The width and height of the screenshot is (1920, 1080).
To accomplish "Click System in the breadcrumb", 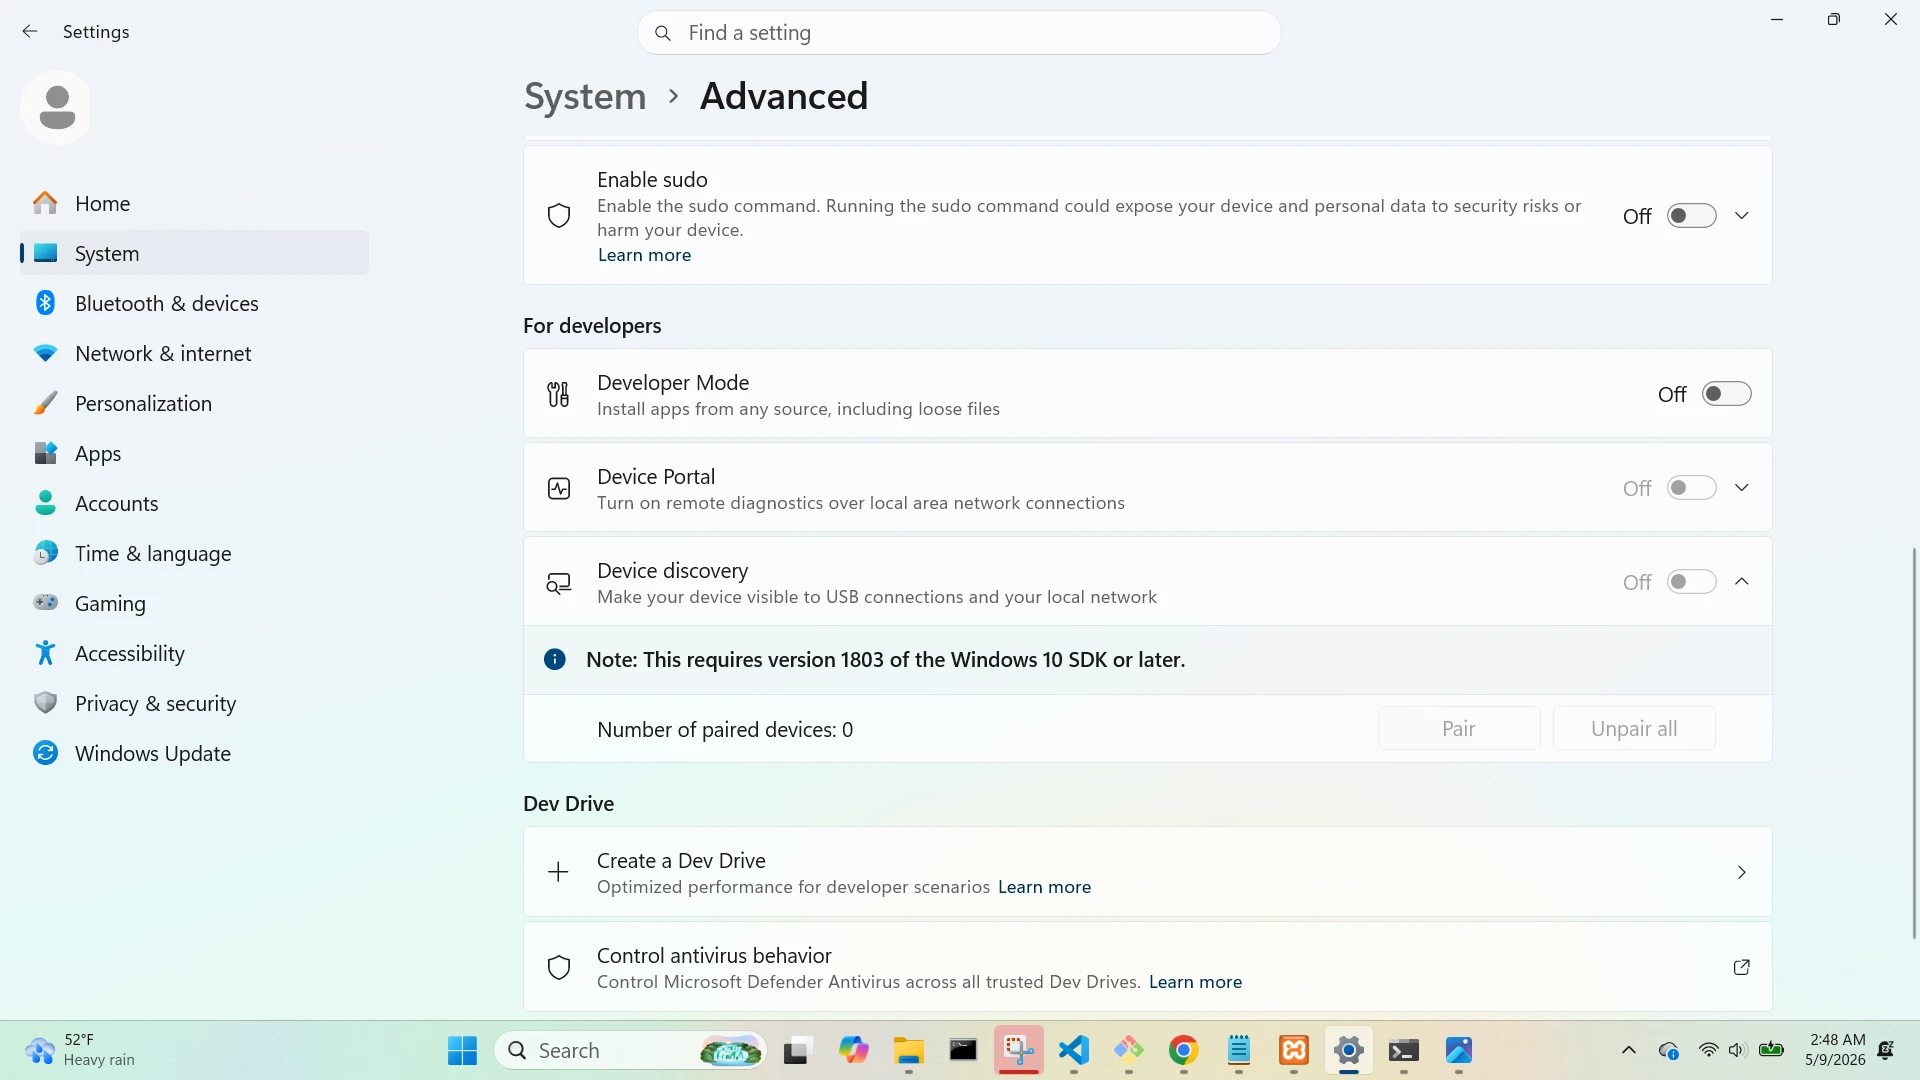I will point(585,97).
